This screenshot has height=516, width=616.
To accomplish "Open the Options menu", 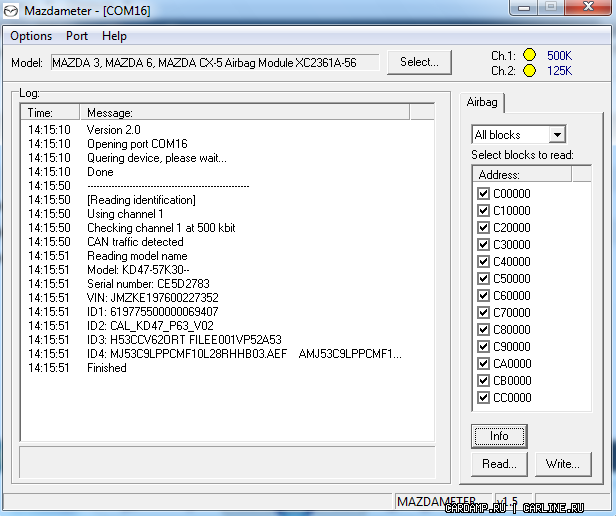I will [31, 36].
